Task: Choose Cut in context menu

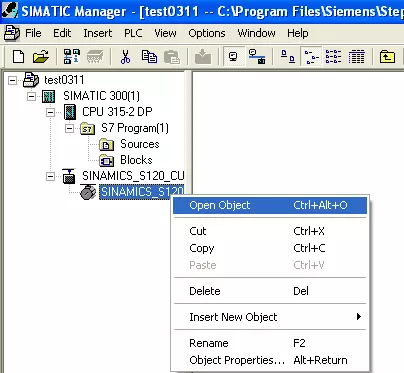Action: click(270, 231)
